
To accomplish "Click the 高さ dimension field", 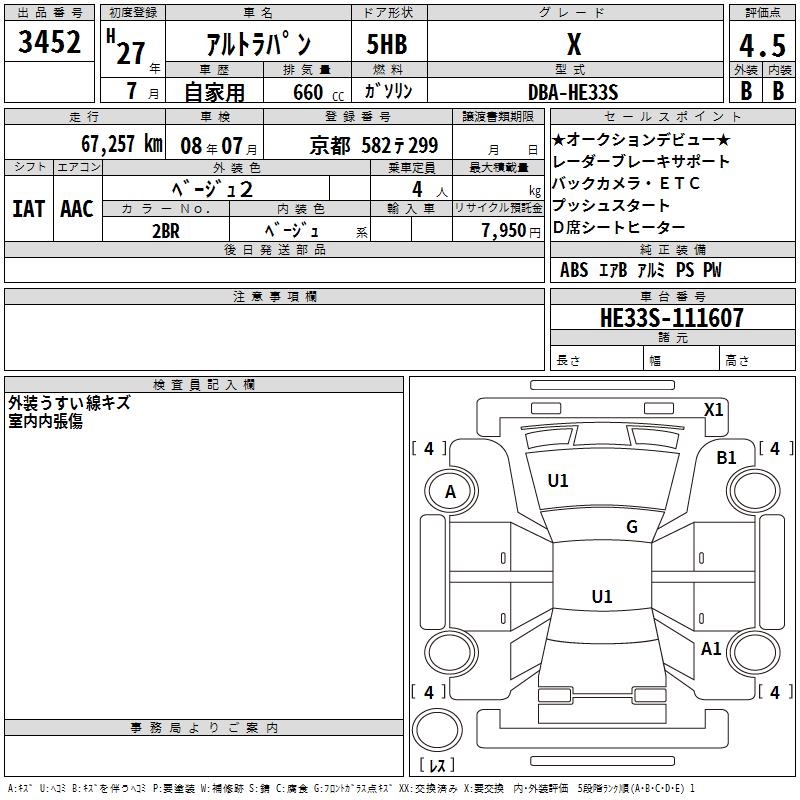I will click(757, 358).
